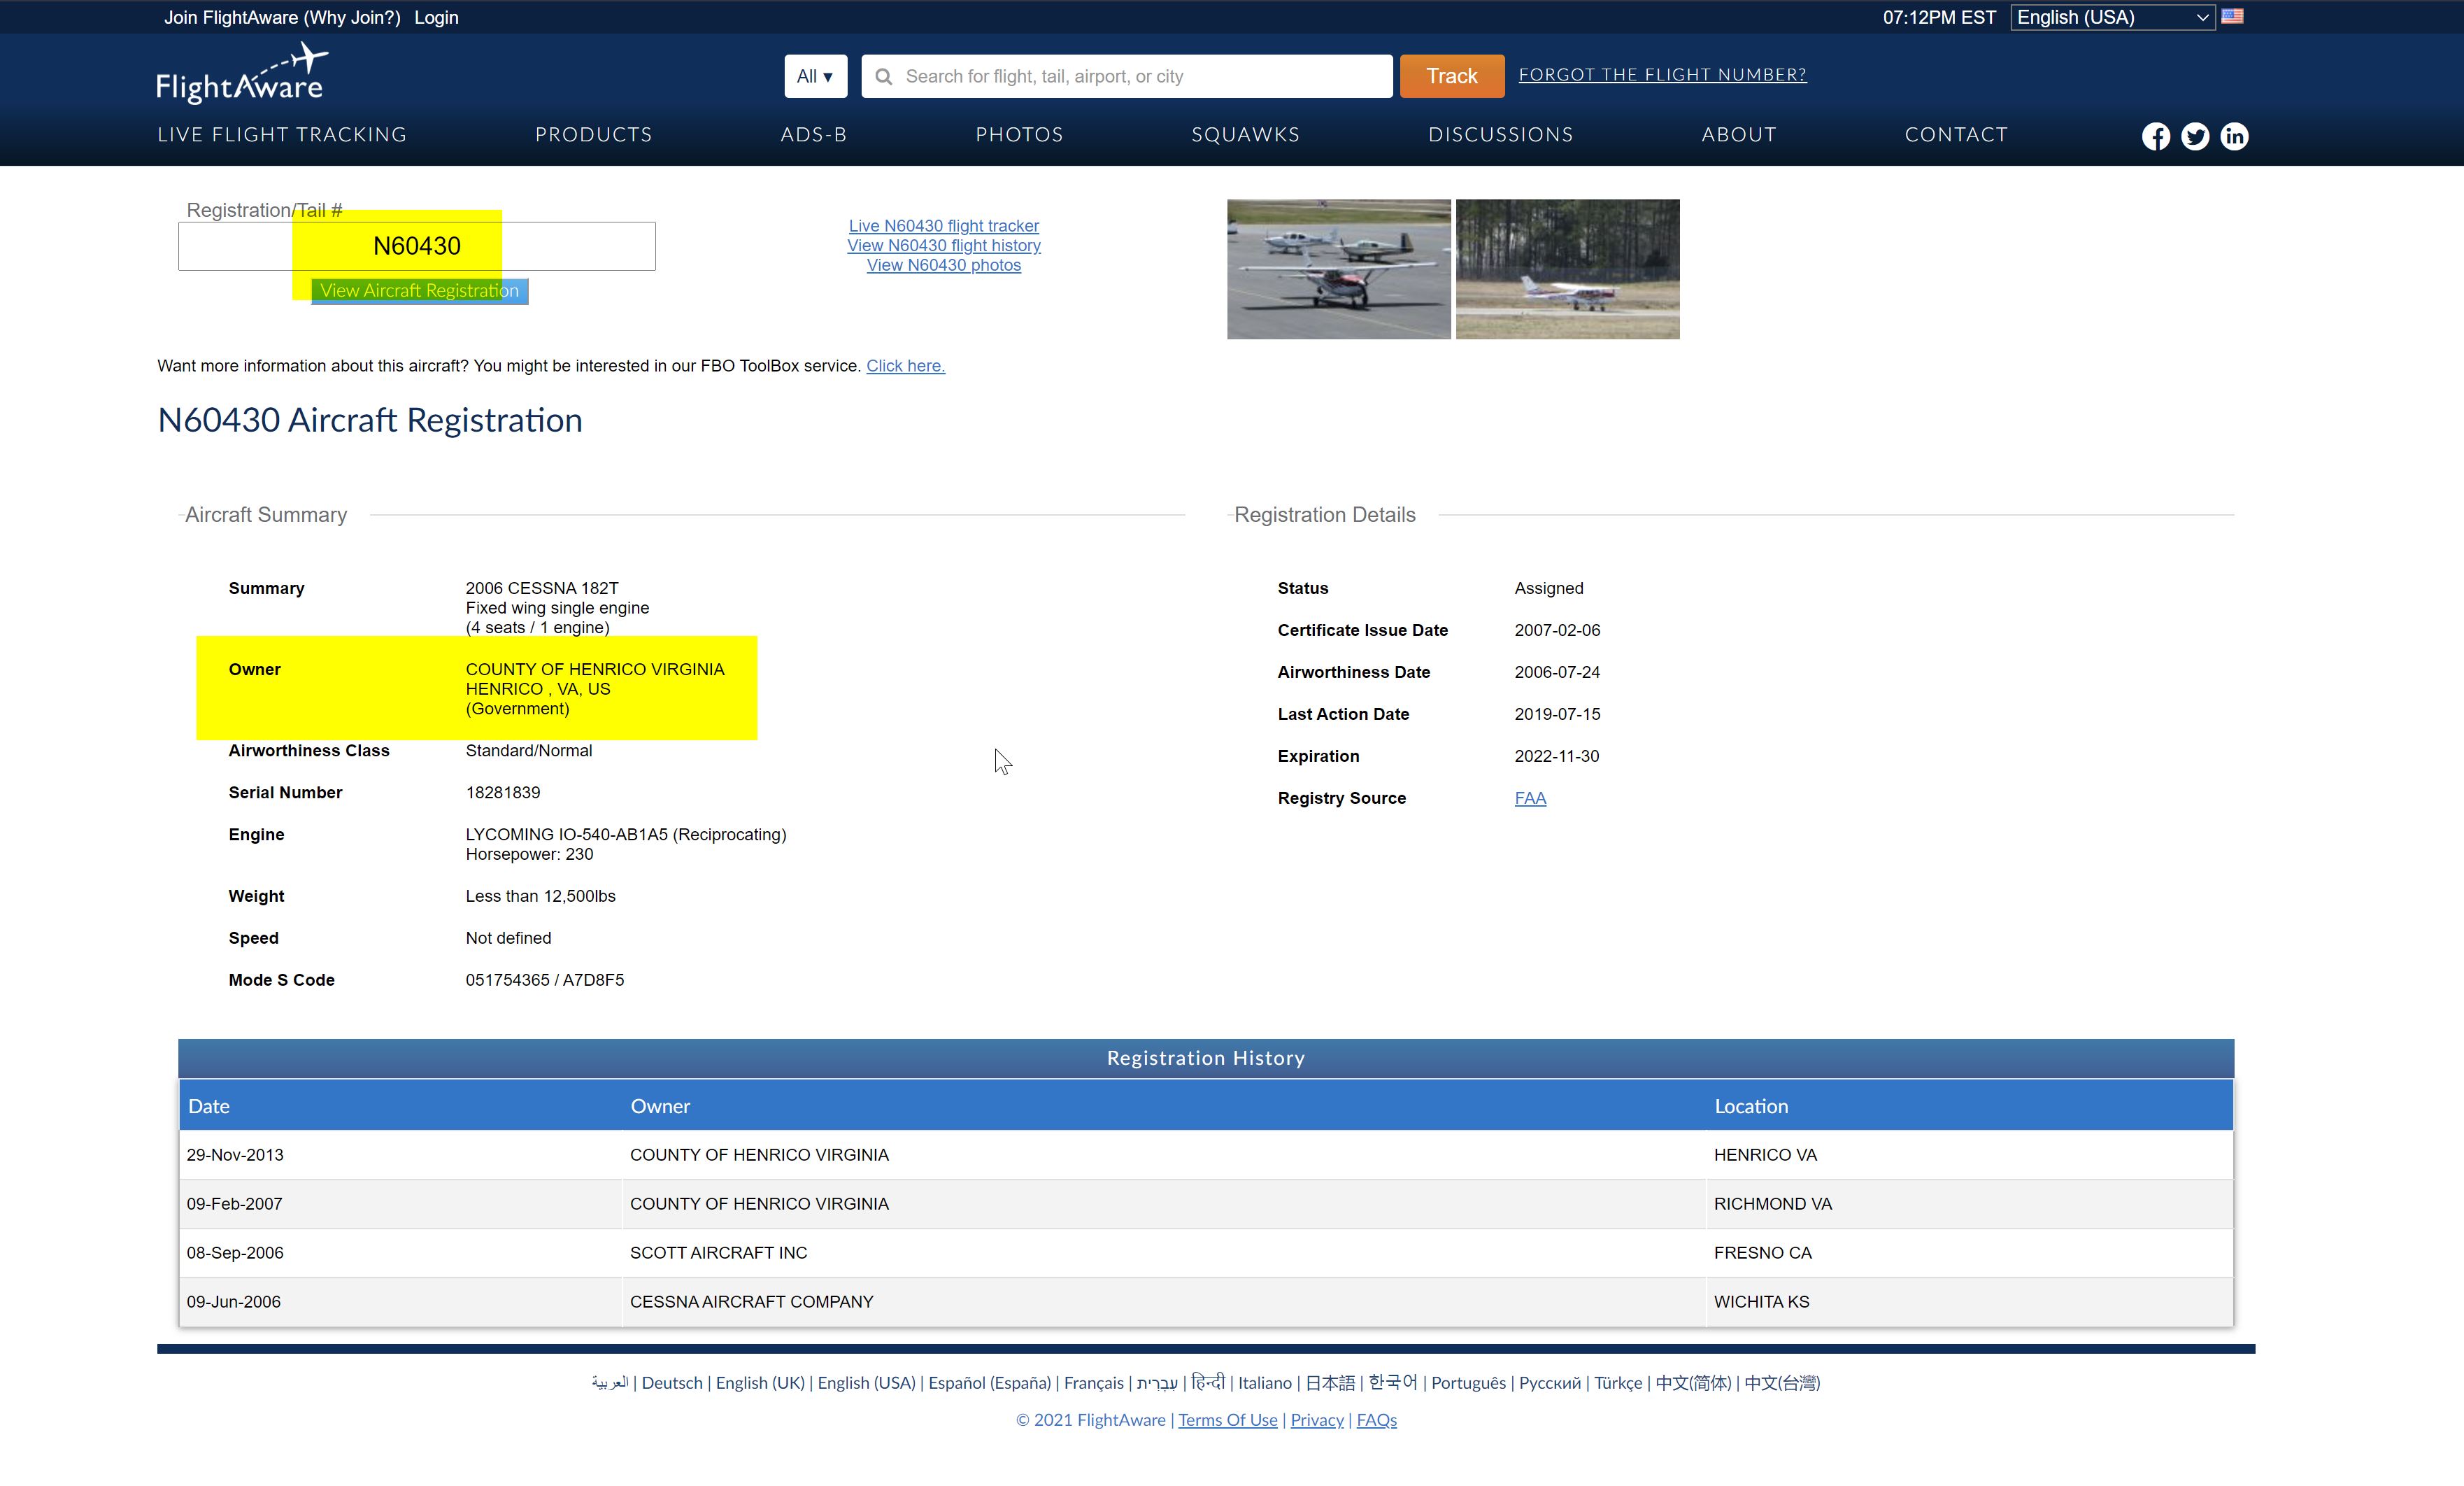Switch language to 한국어 in footer
The height and width of the screenshot is (1486, 2464).
tap(1393, 1383)
